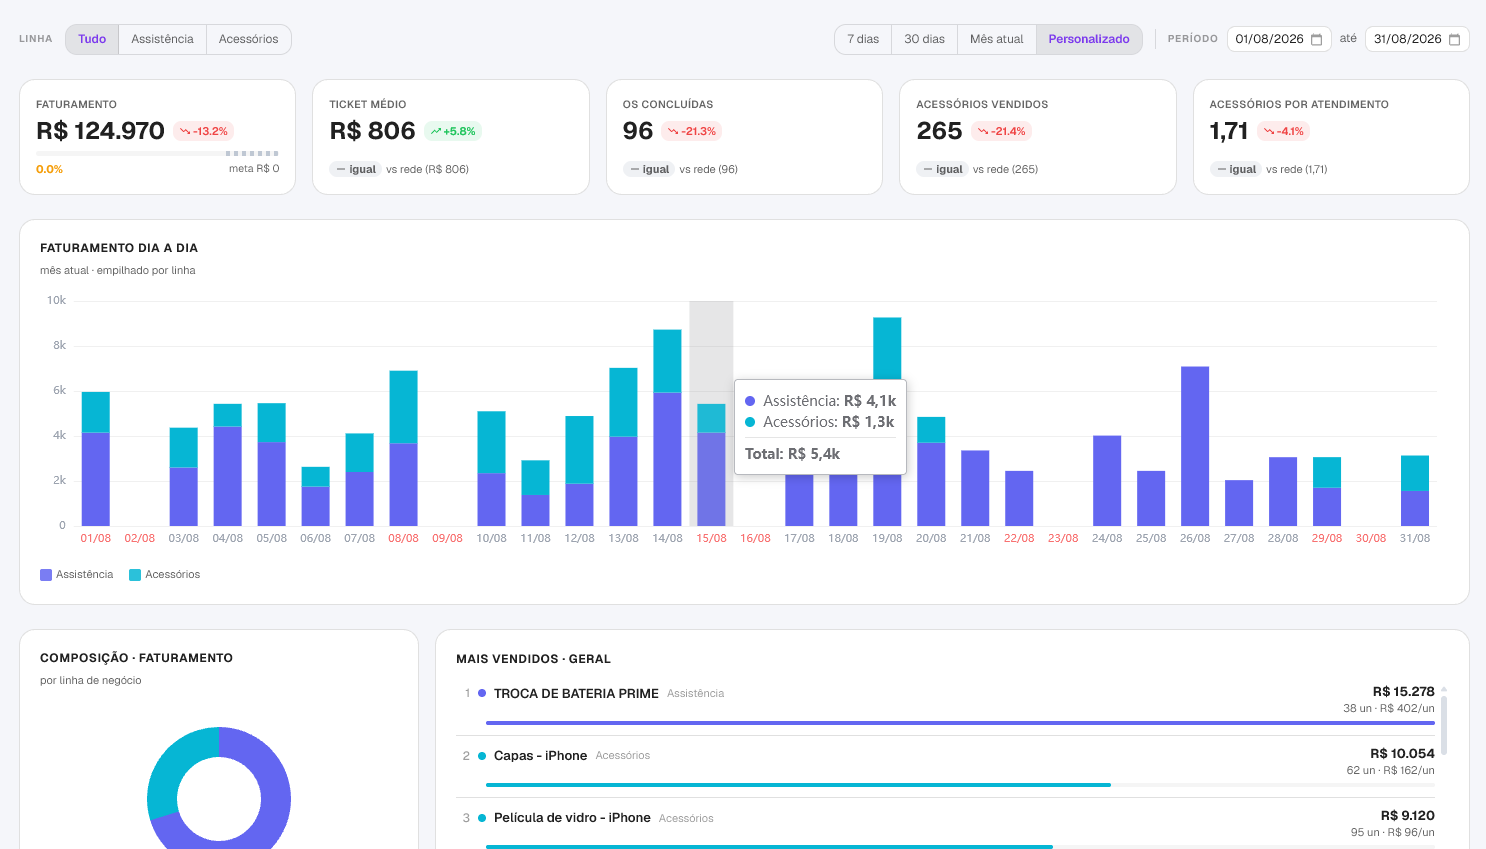Image resolution: width=1486 pixels, height=849 pixels.
Task: Click the cyan dot beside Capas - iPhone
Action: coord(482,755)
